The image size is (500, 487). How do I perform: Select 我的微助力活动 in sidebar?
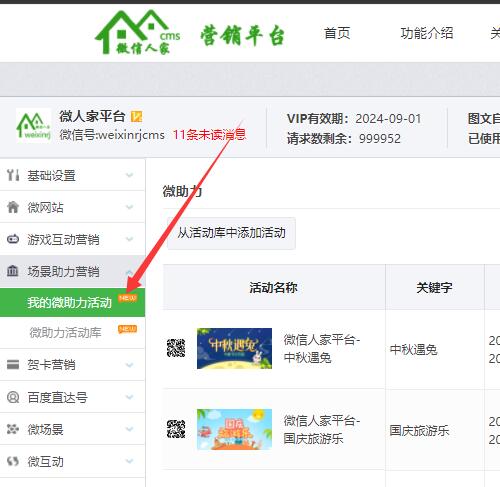click(72, 302)
